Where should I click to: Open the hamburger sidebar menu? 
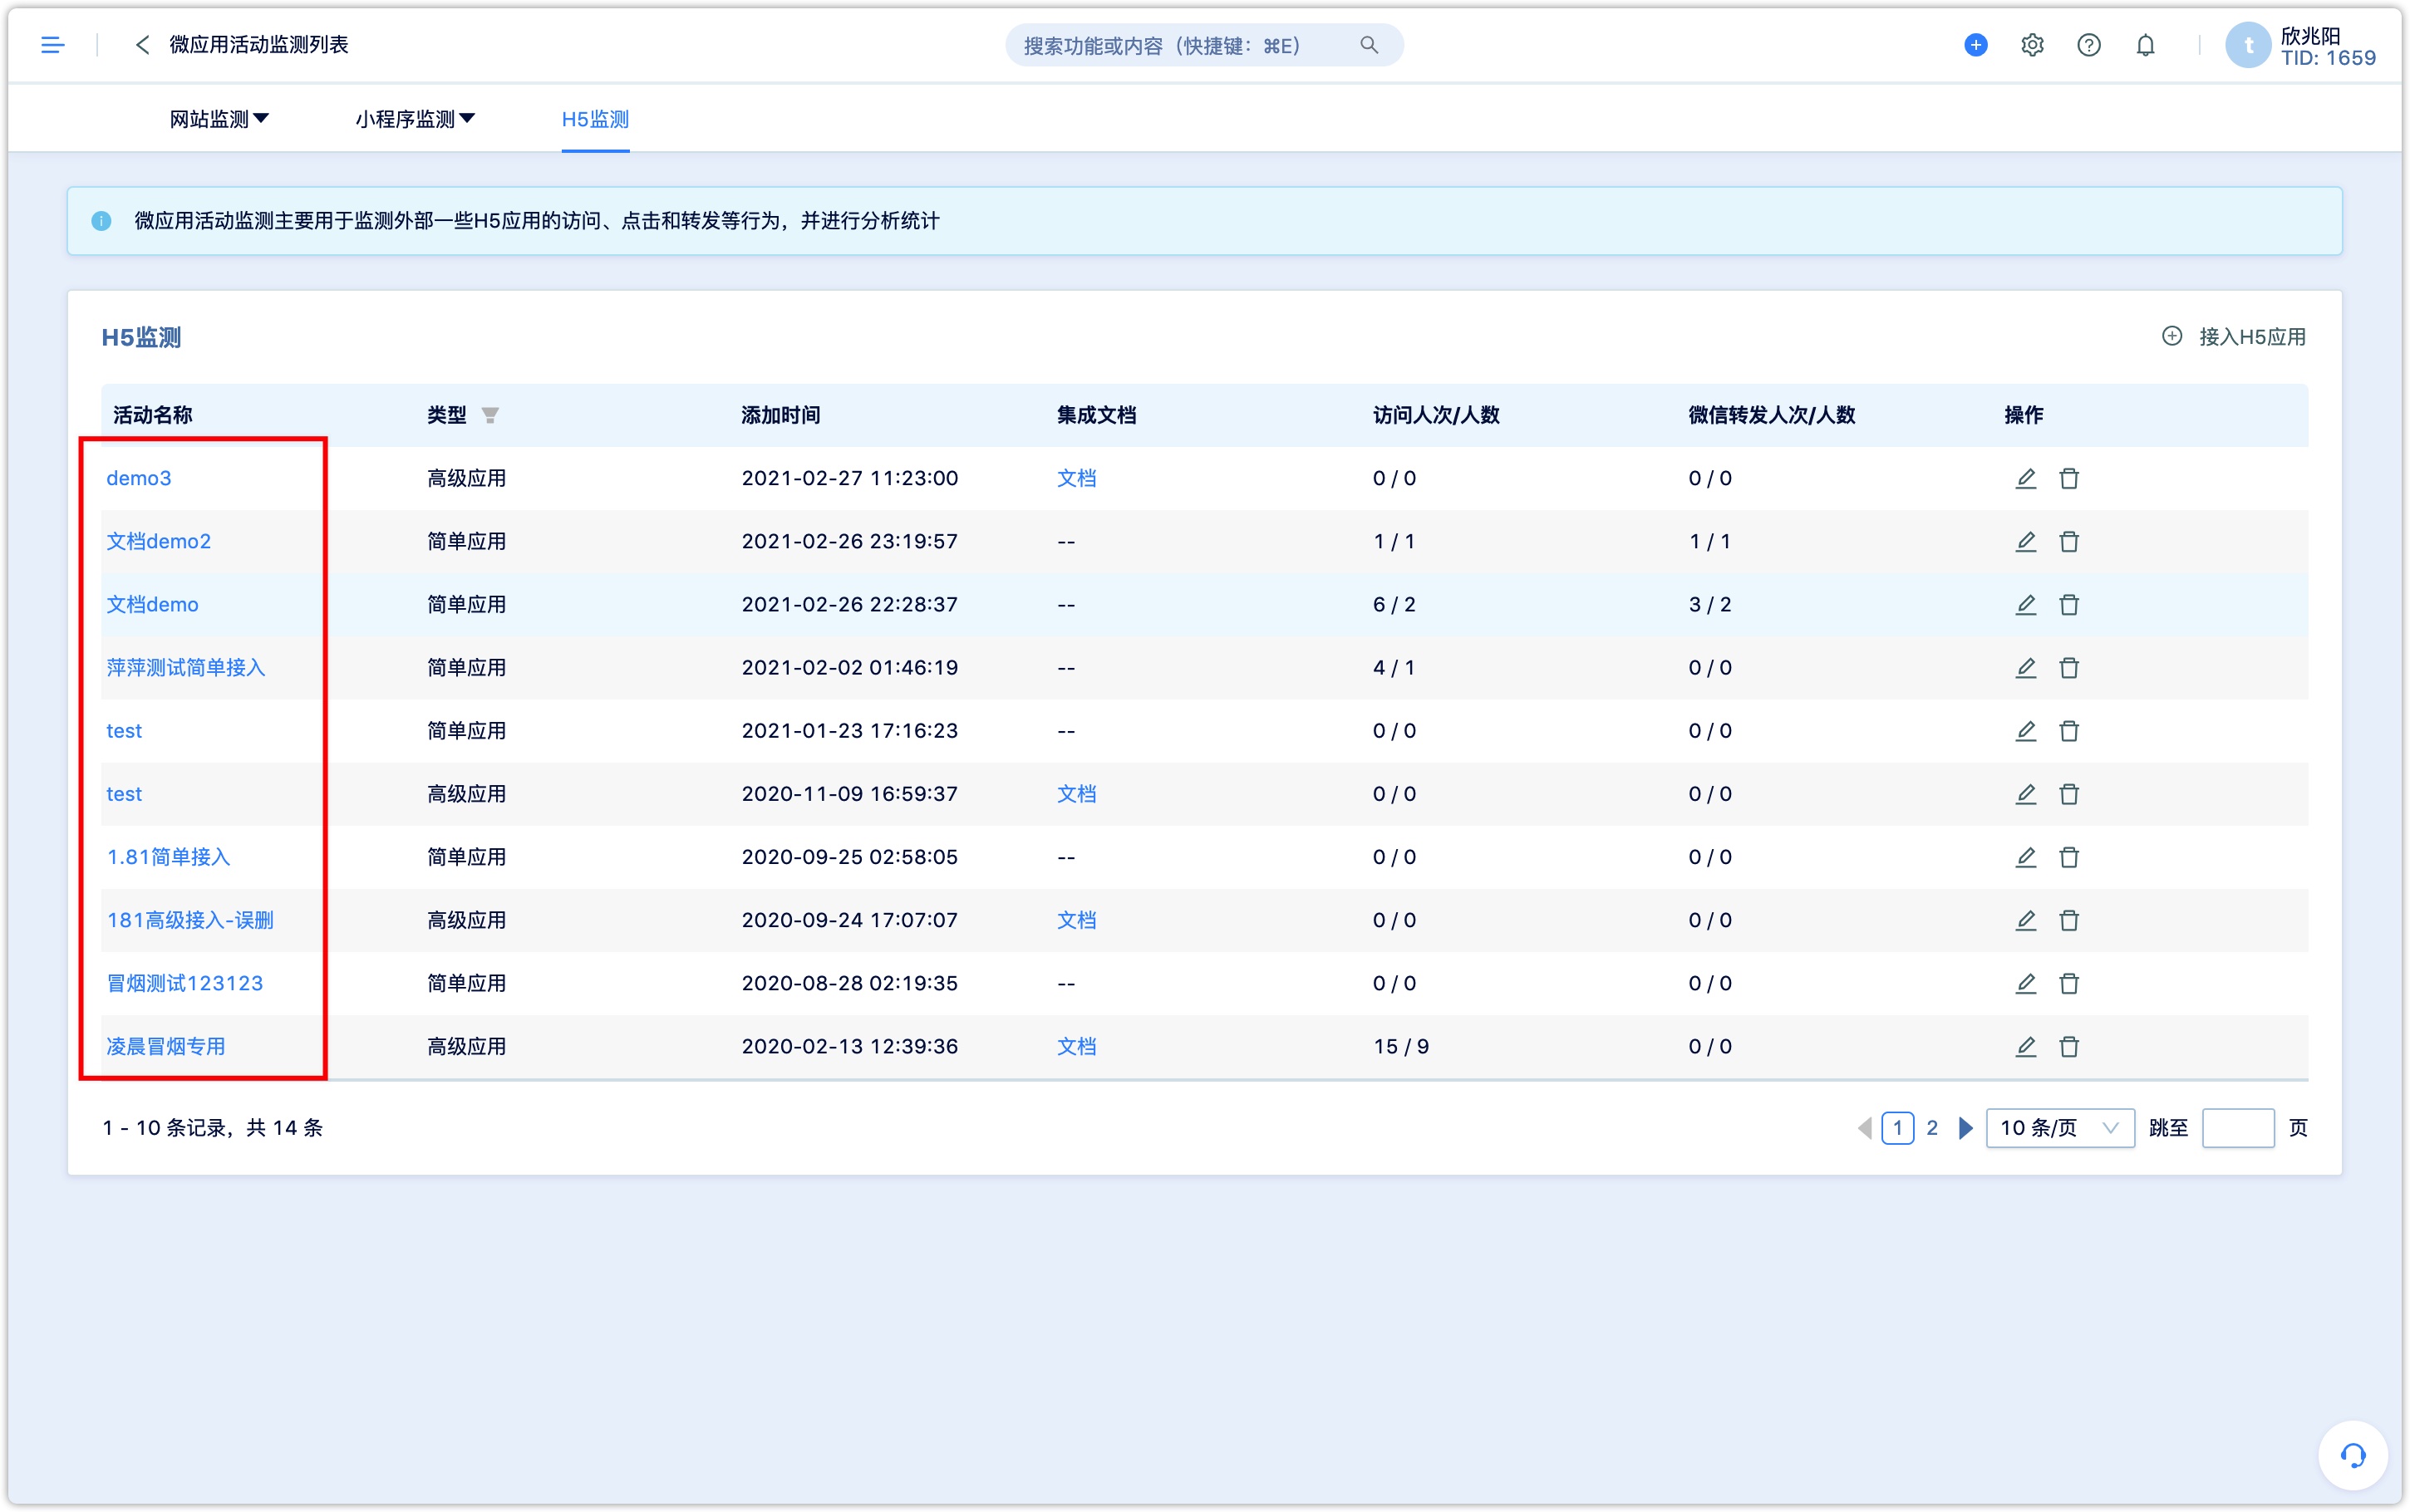tap(52, 45)
